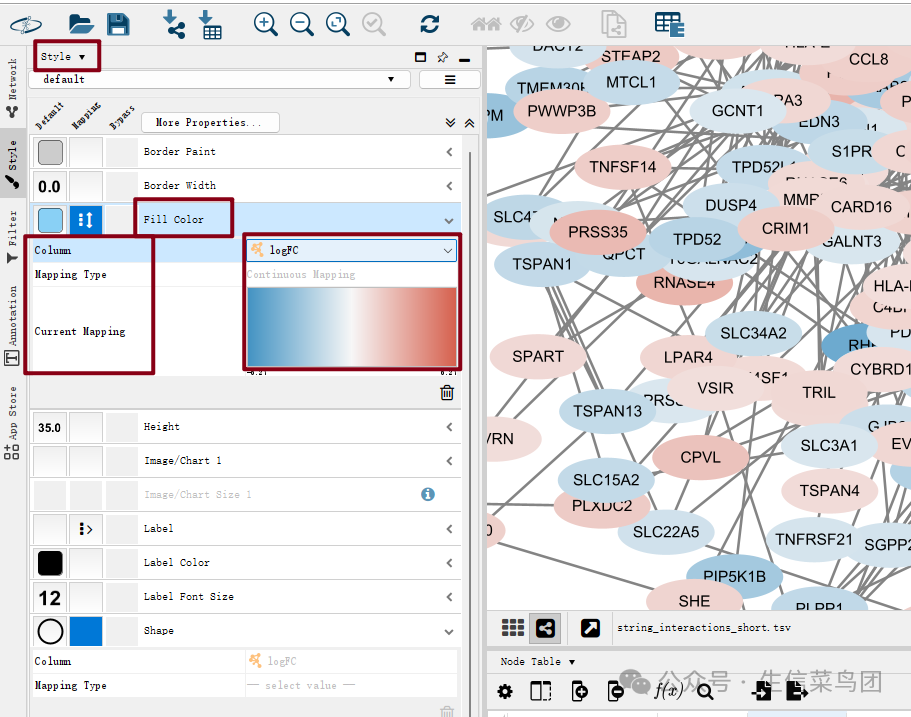The width and height of the screenshot is (911, 717).
Task: Zoom out of the network
Action: (302, 24)
